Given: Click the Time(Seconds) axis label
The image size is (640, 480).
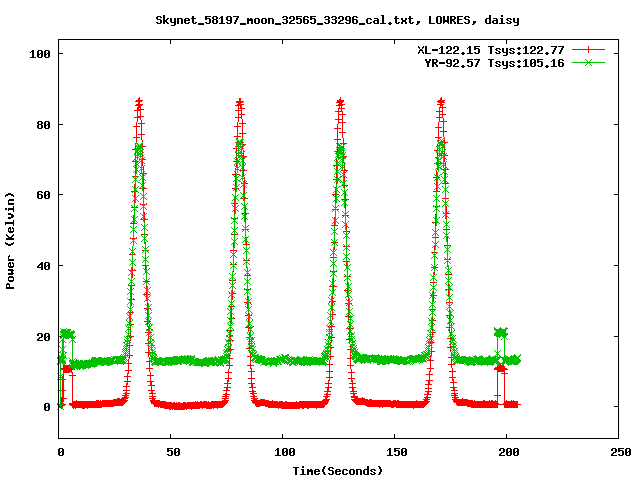Looking at the screenshot, I should [338, 471].
